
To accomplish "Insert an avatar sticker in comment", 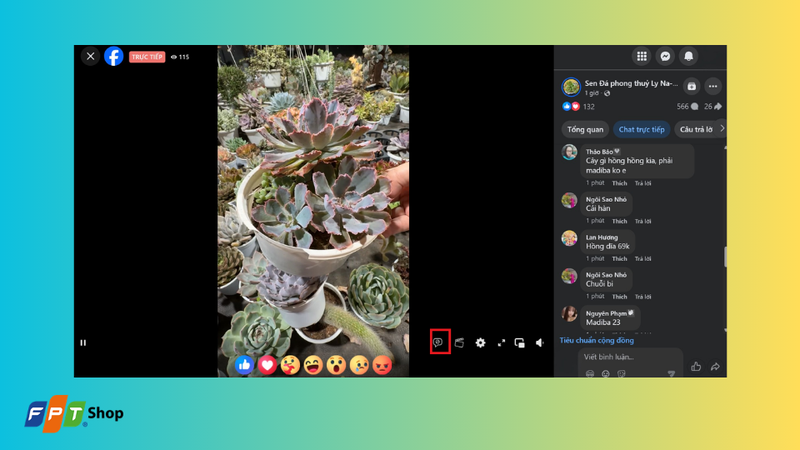I will click(590, 373).
